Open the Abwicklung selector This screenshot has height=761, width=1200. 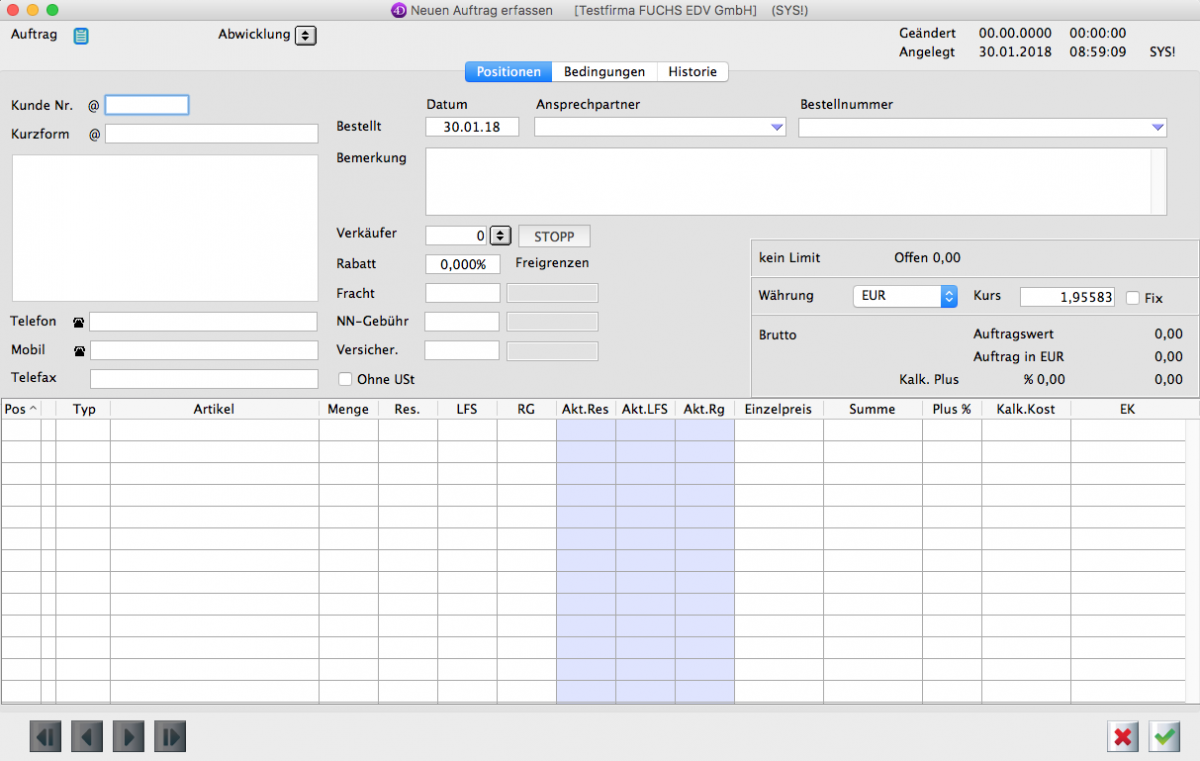coord(306,35)
